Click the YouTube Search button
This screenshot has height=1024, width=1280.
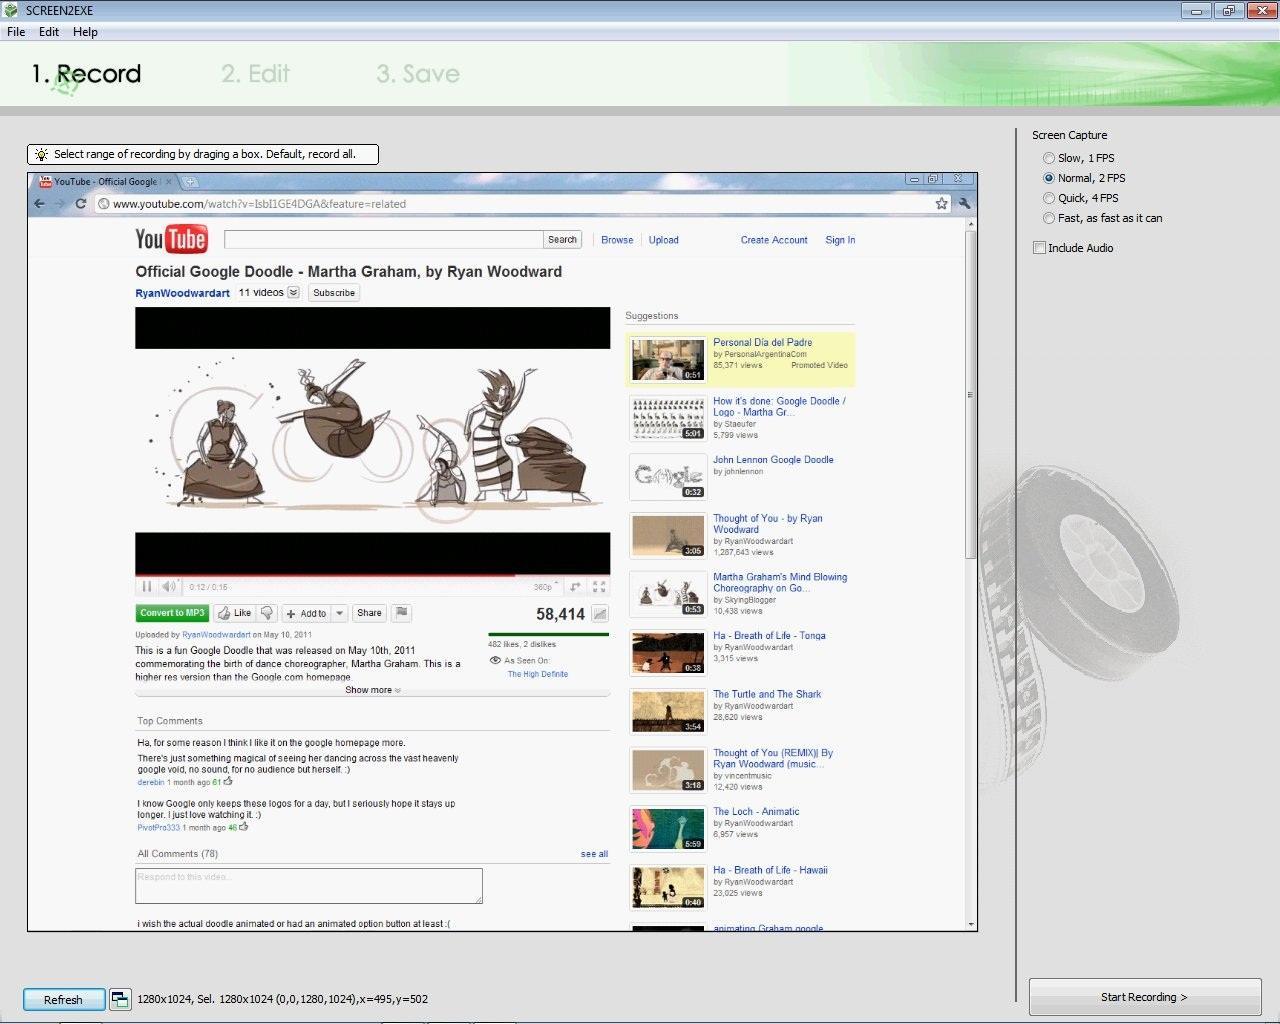pyautogui.click(x=562, y=240)
